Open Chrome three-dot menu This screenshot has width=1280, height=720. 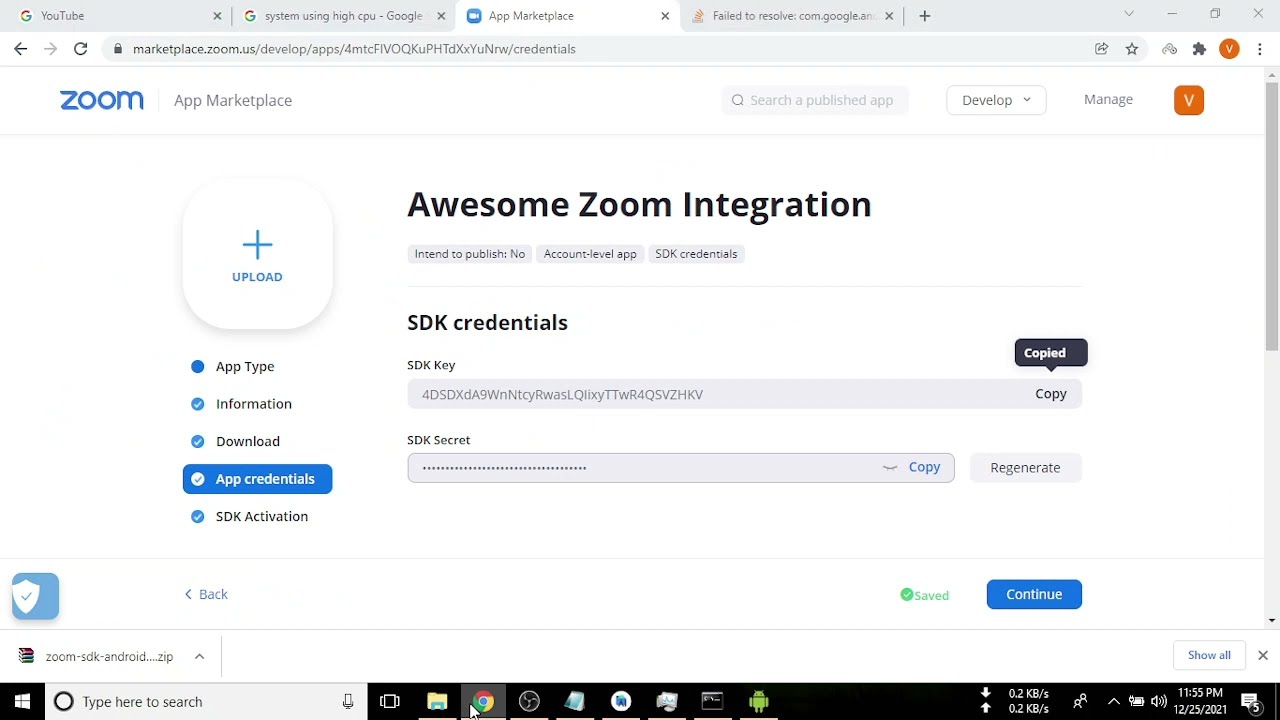[x=1259, y=49]
